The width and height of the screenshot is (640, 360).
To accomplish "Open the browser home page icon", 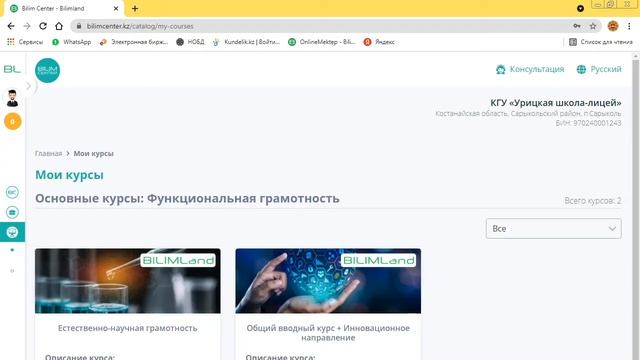I will [59, 26].
